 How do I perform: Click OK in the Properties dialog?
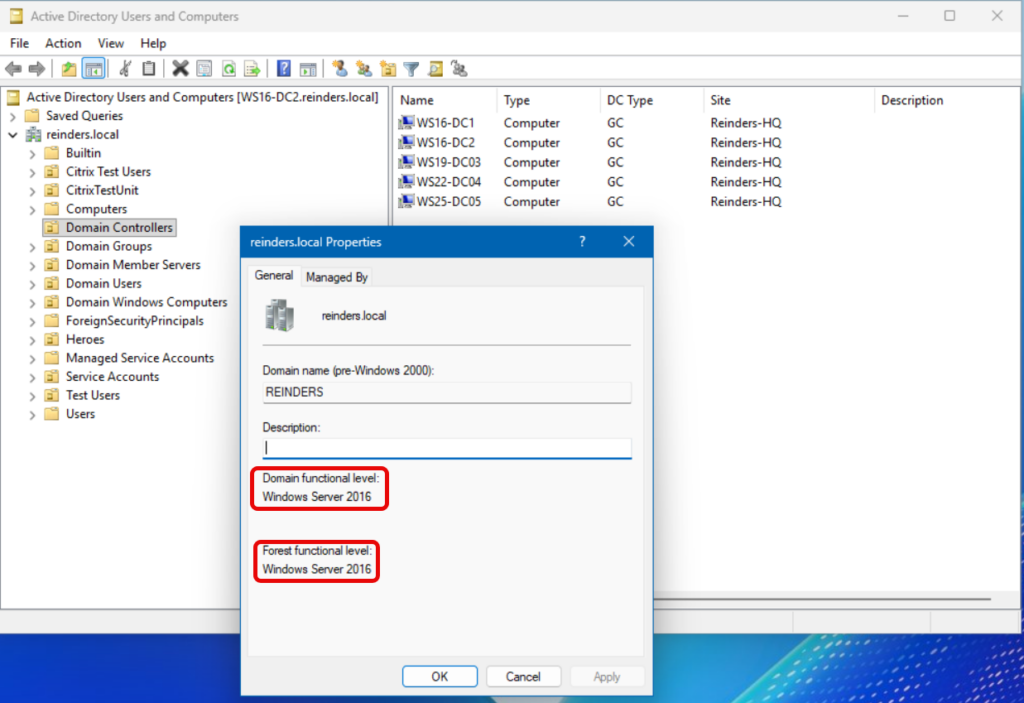pos(439,676)
